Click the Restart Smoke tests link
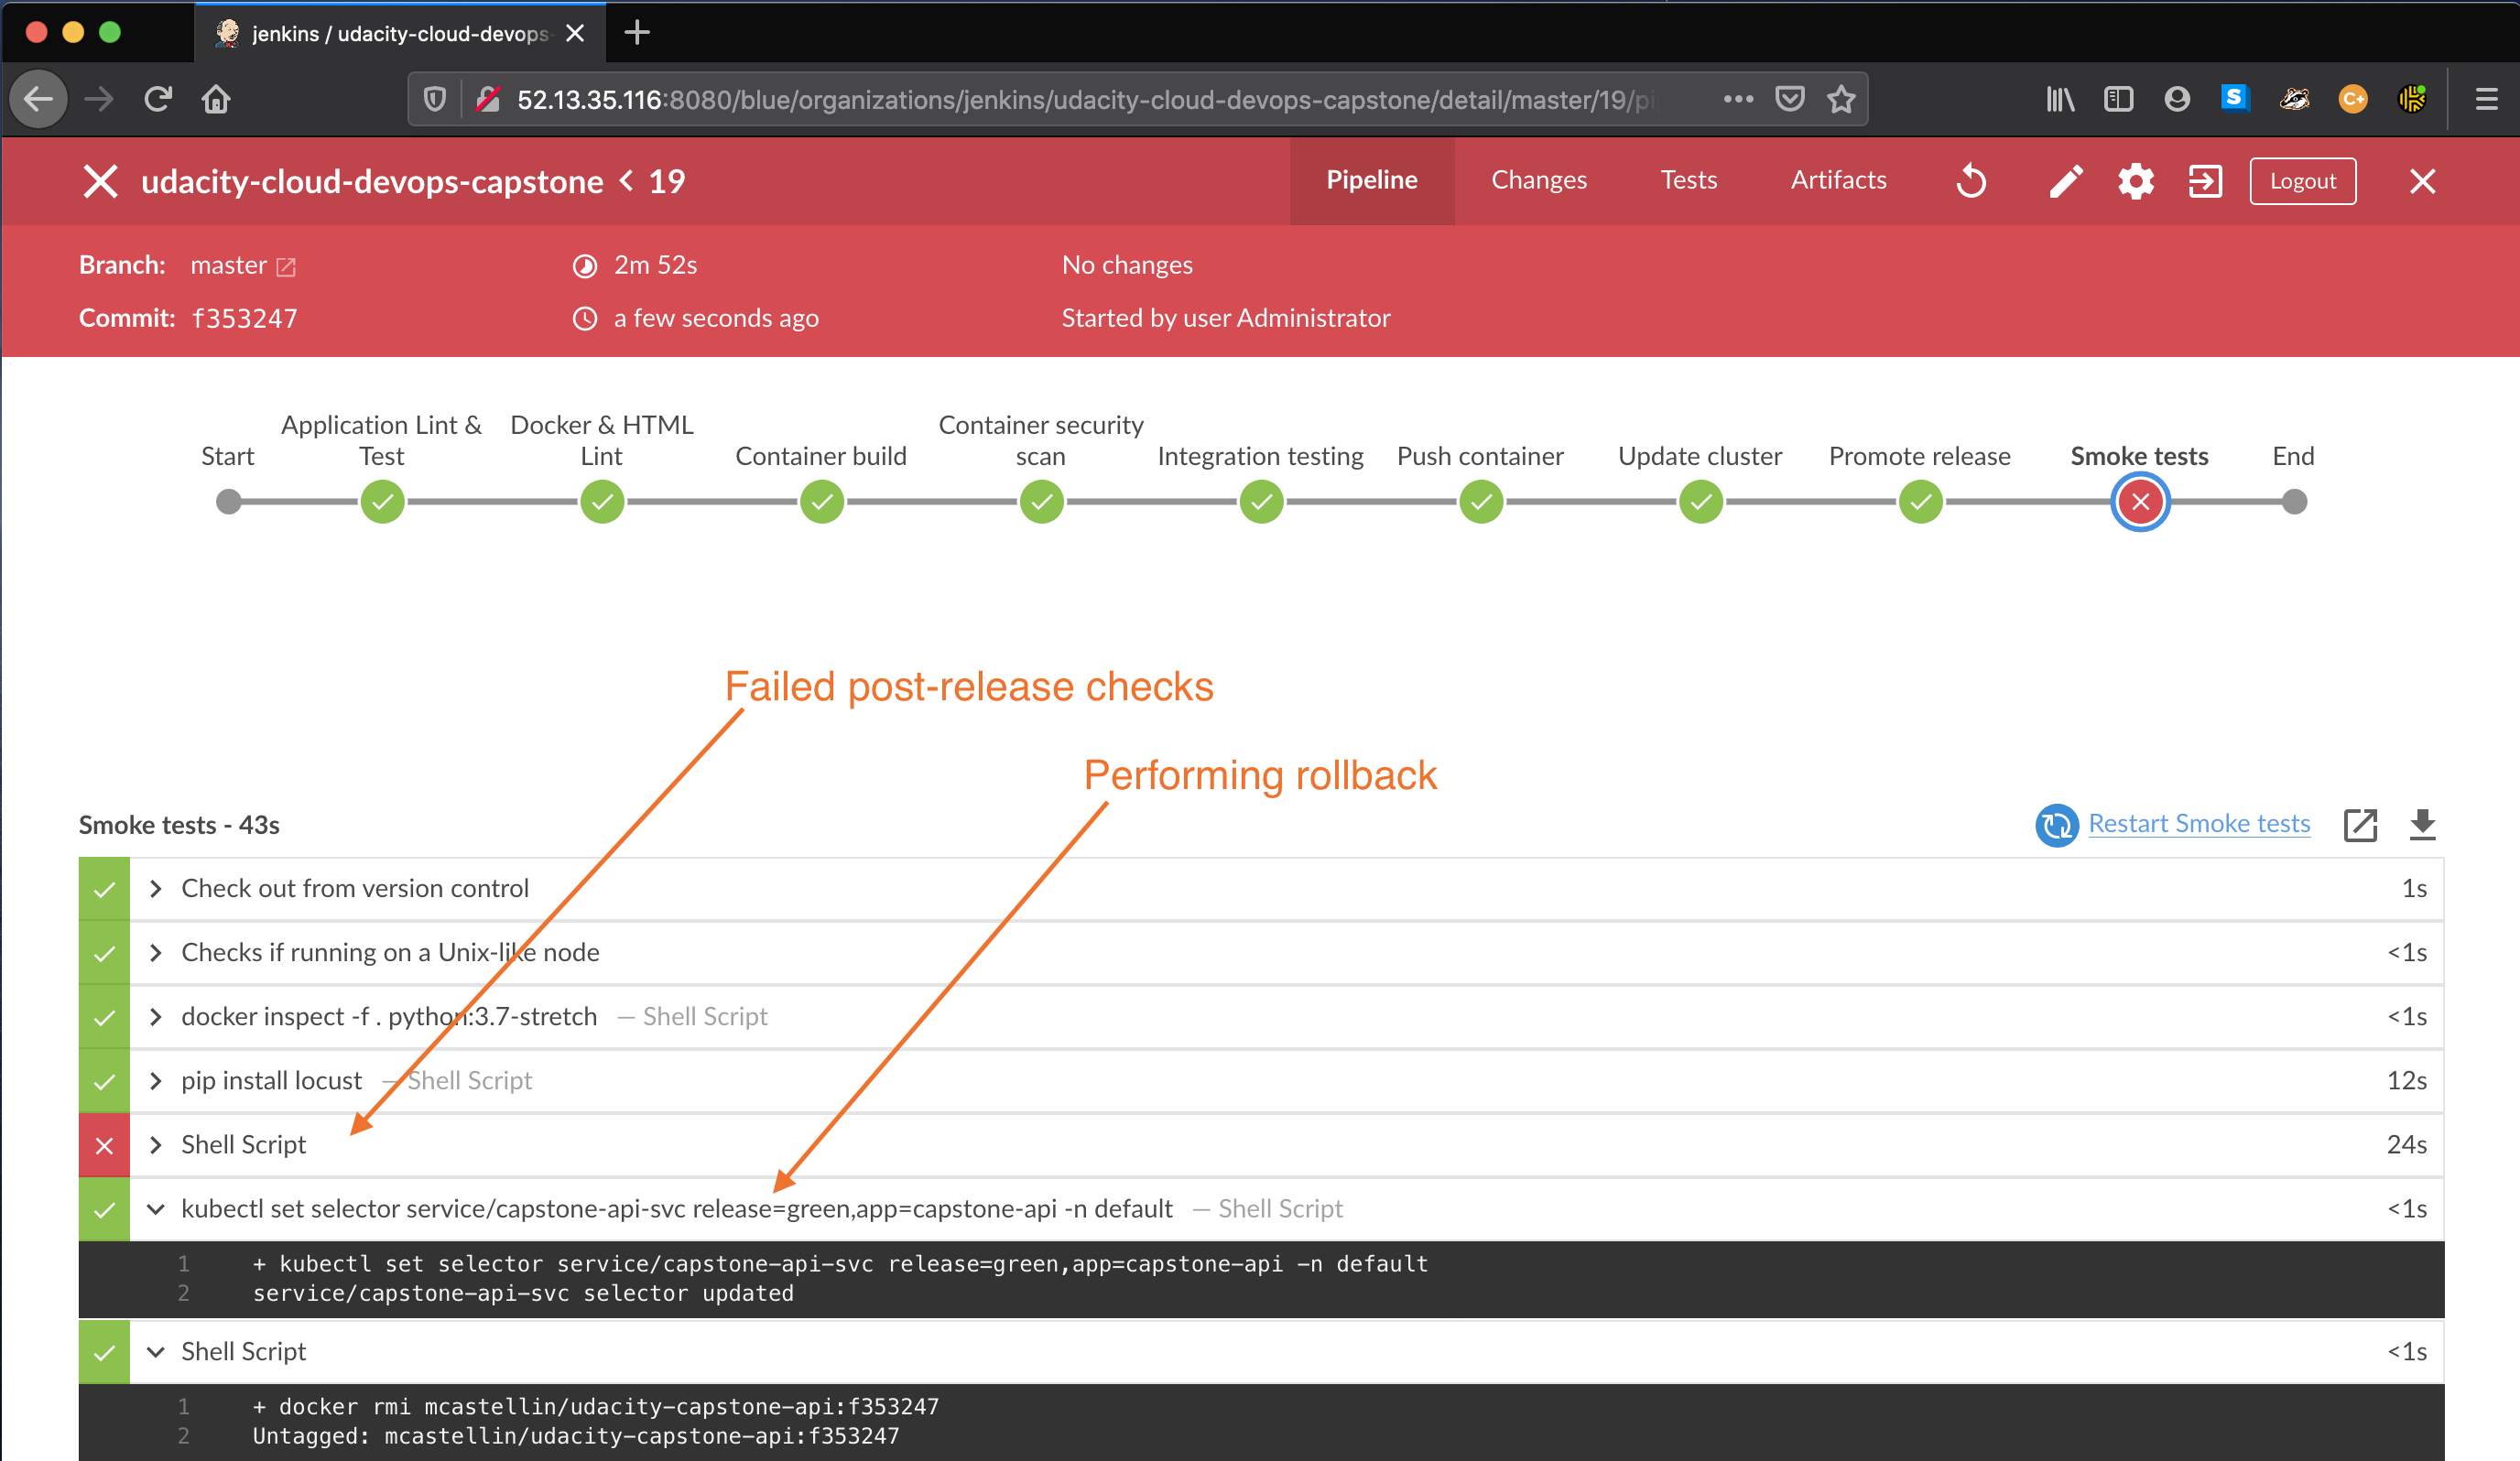 2198,824
